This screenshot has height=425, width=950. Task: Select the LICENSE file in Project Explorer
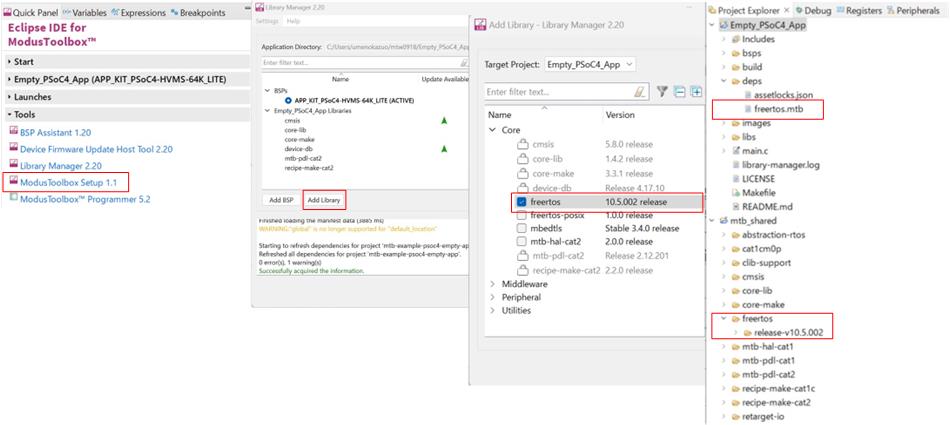[x=759, y=179]
